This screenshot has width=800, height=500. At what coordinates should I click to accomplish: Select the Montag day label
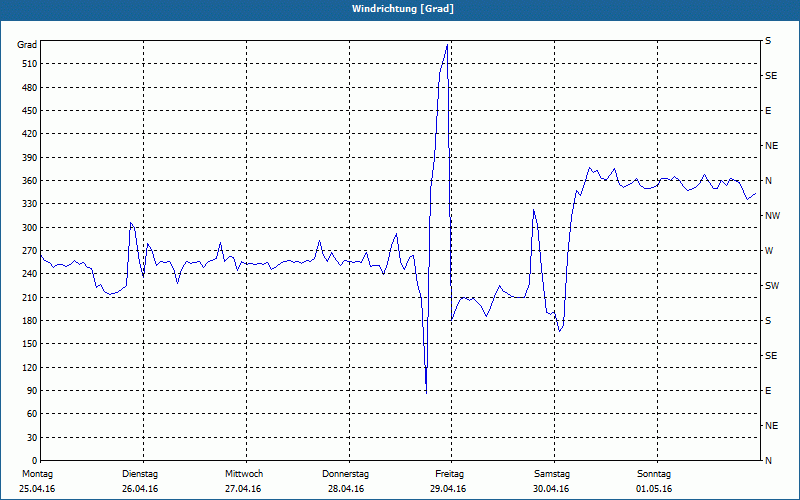[37, 474]
